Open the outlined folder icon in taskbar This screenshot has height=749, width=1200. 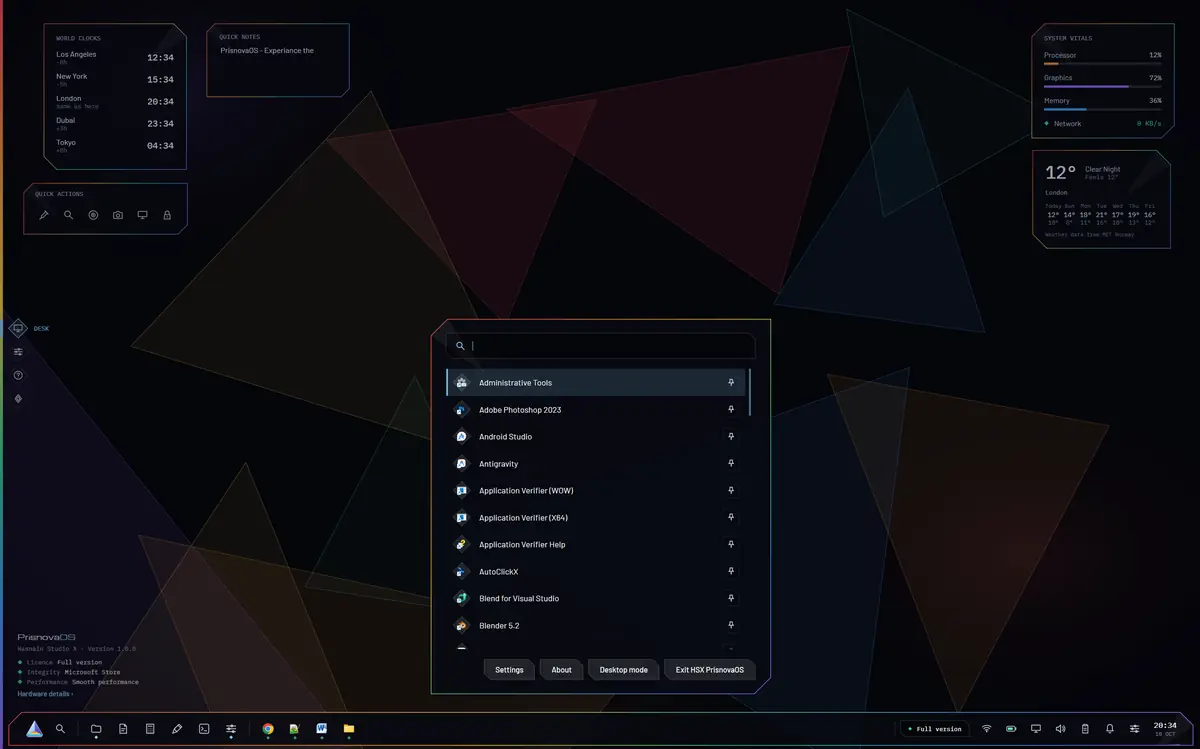click(x=96, y=729)
